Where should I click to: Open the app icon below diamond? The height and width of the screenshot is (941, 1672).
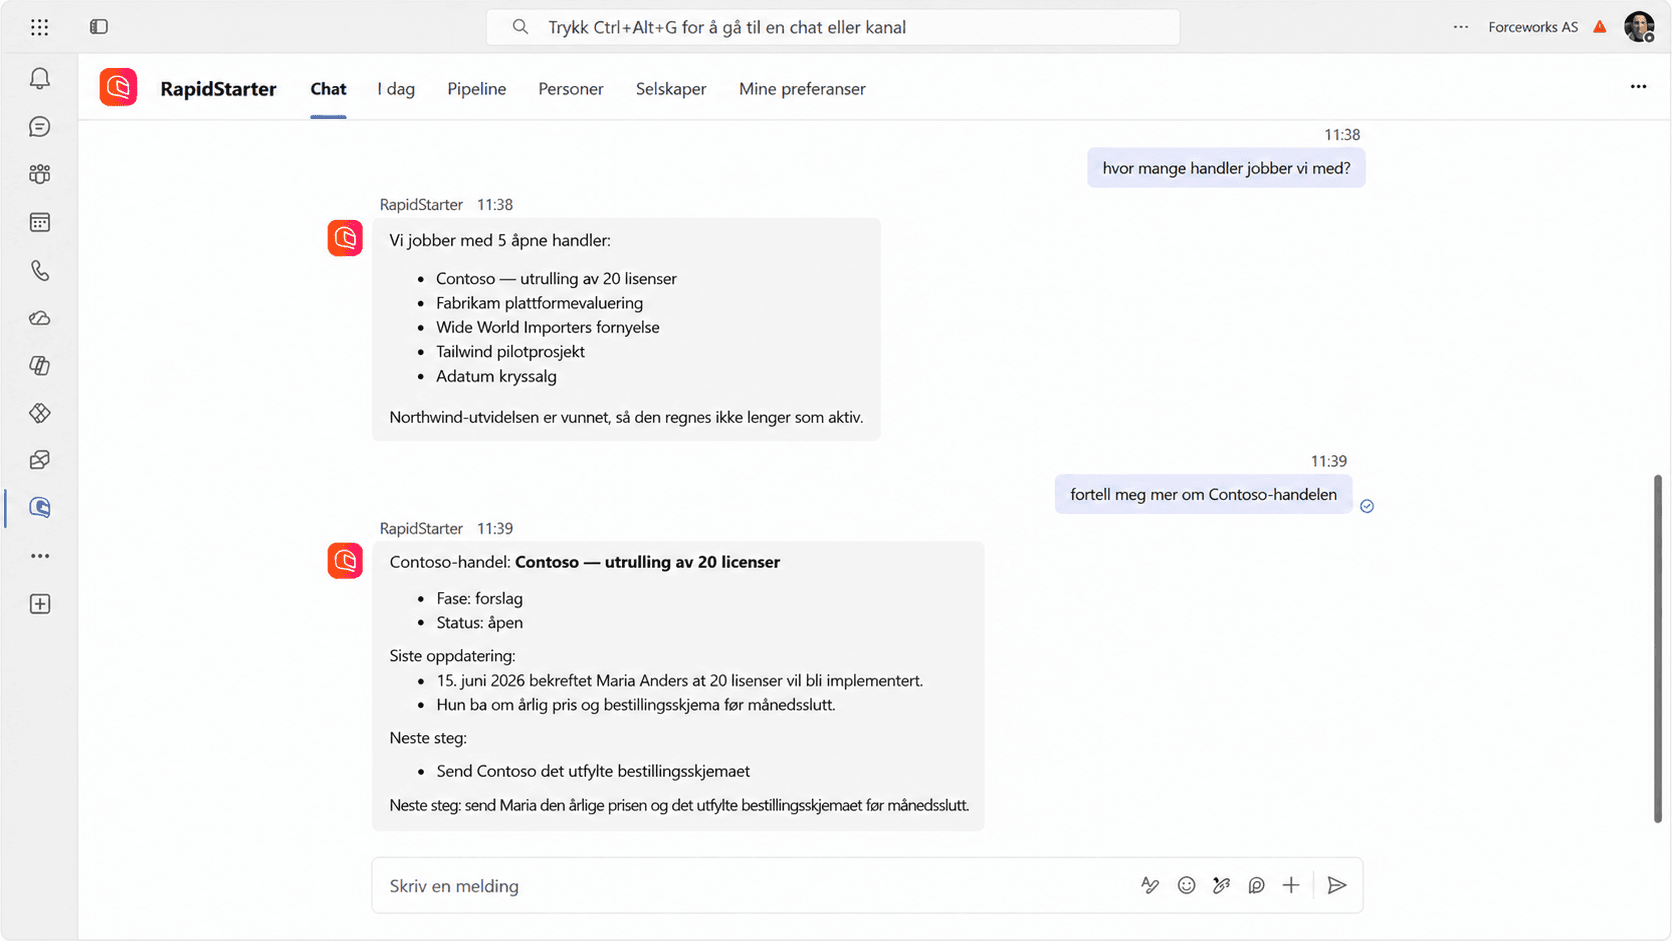pos(40,460)
